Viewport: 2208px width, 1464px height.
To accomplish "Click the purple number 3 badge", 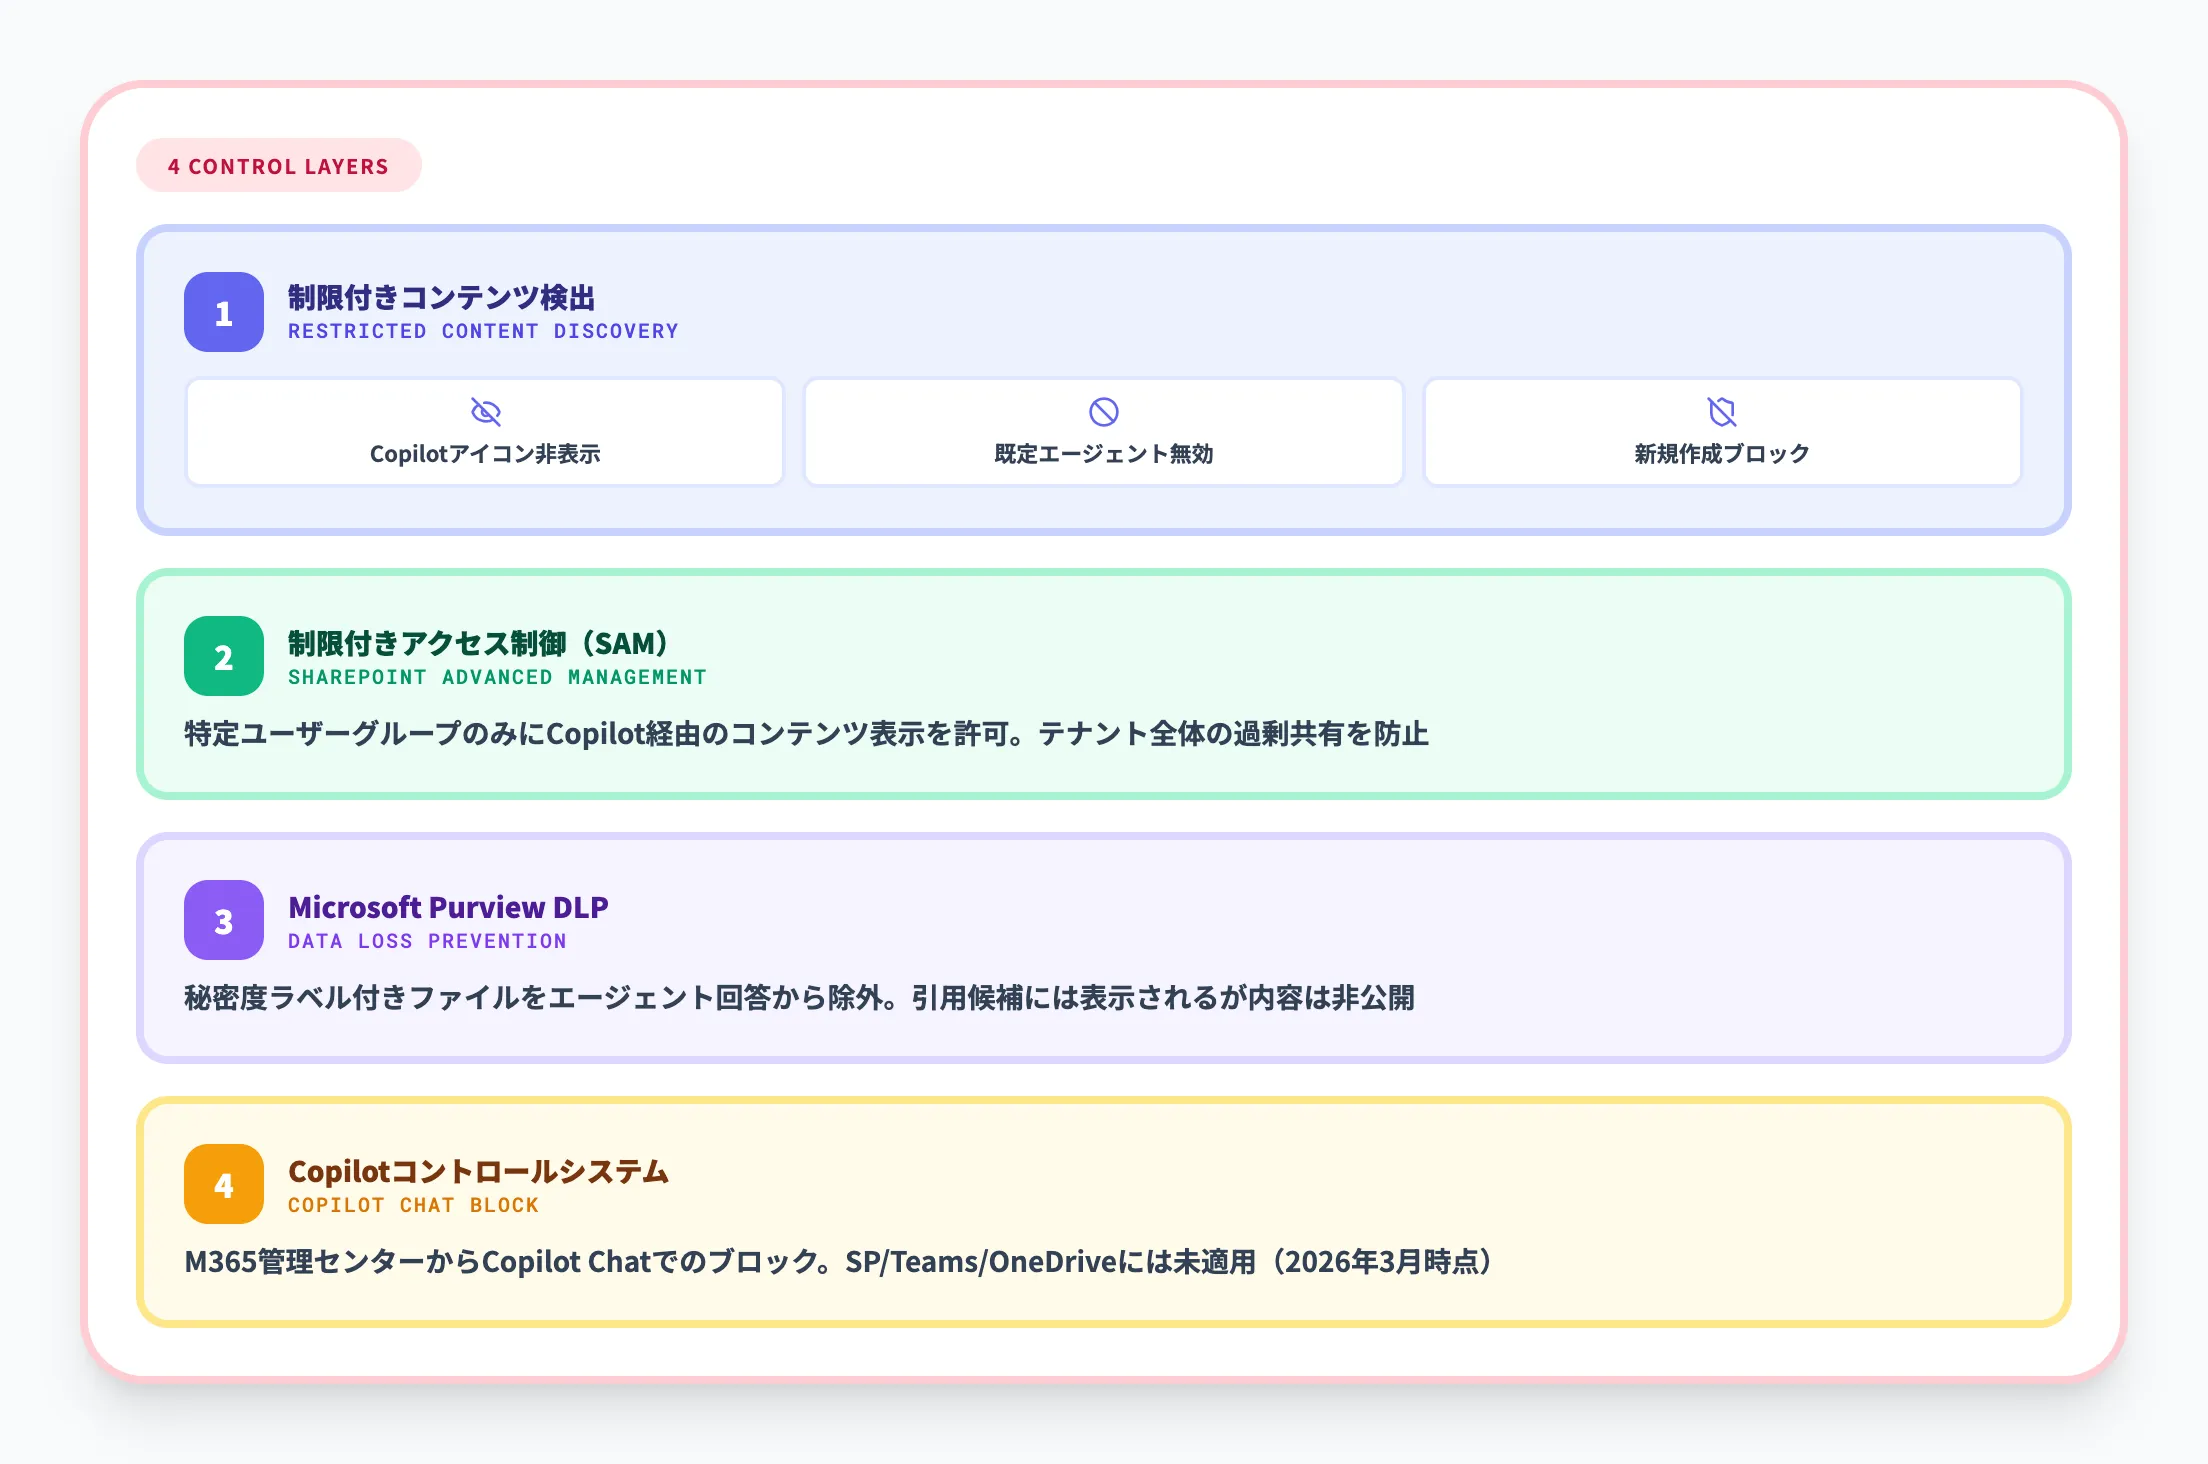I will coord(224,921).
